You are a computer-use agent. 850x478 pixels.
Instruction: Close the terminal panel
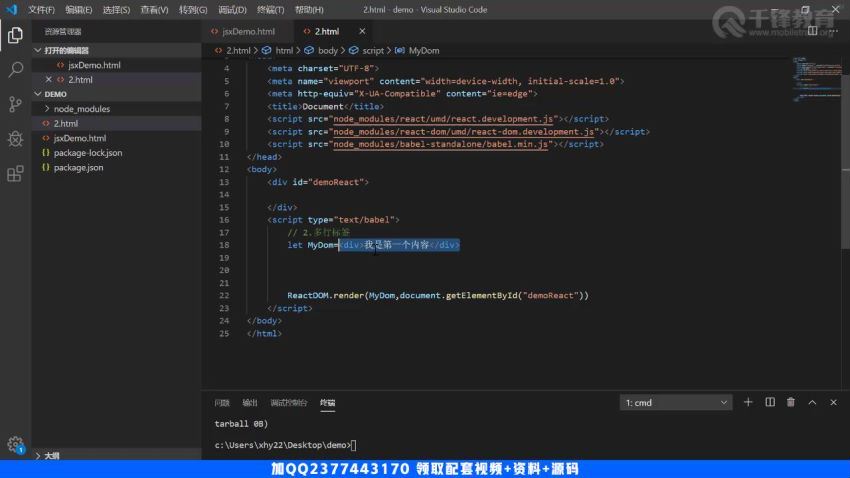[833, 402]
